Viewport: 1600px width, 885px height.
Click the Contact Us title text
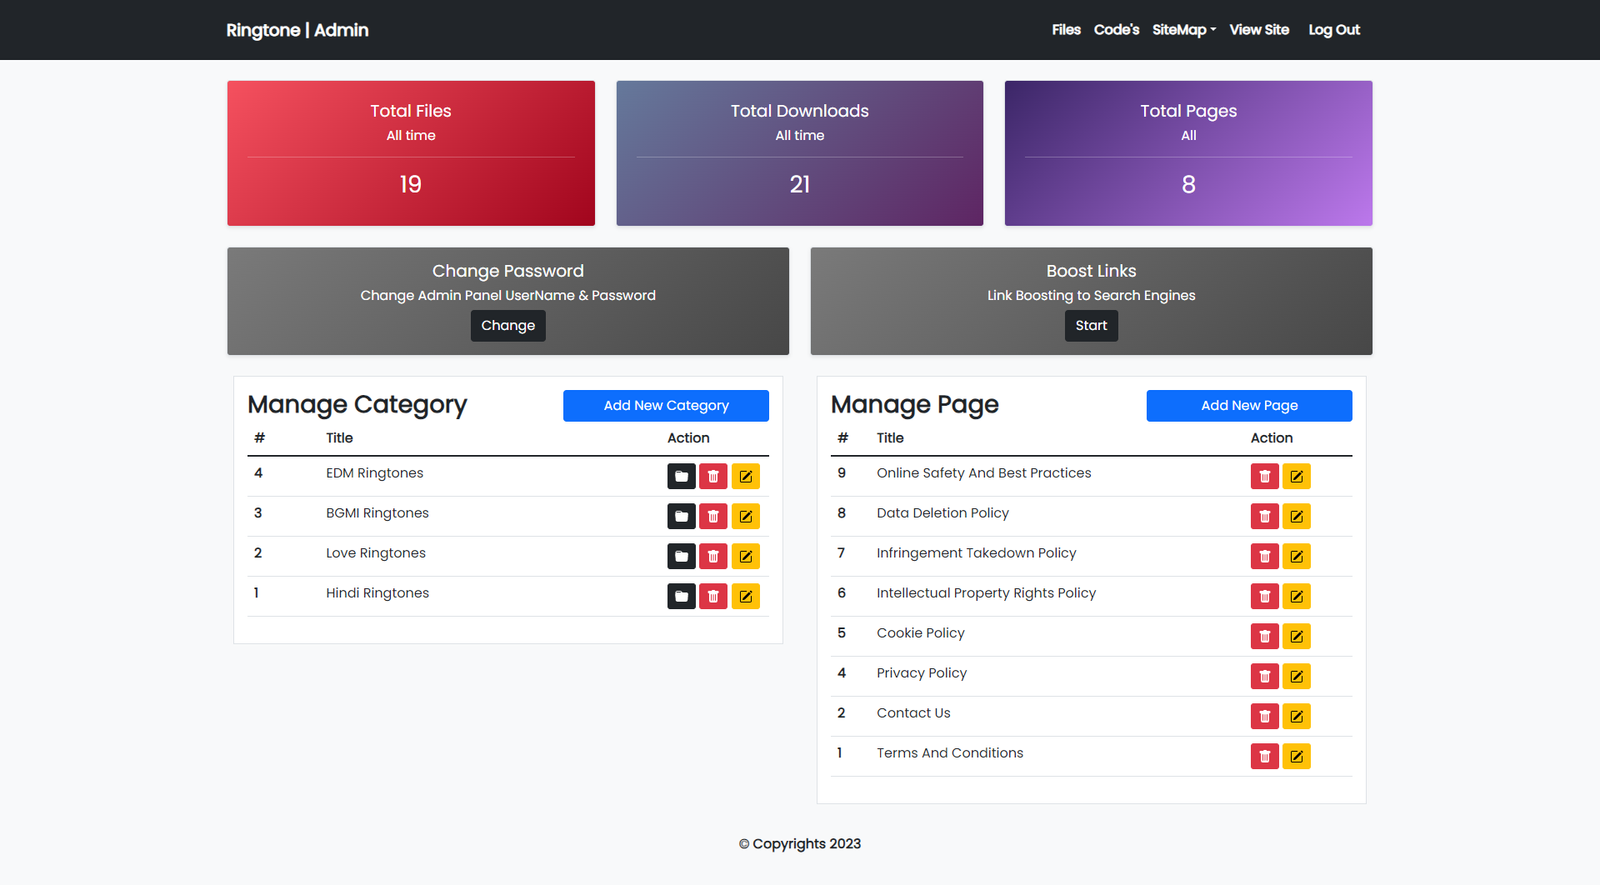coord(914,713)
